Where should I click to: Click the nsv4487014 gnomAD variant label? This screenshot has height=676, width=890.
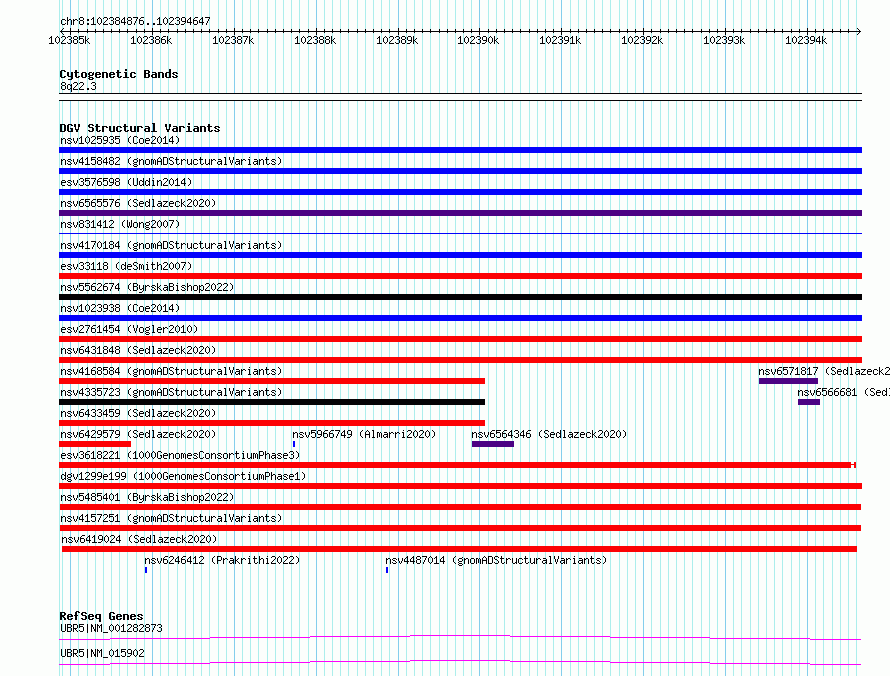point(496,560)
